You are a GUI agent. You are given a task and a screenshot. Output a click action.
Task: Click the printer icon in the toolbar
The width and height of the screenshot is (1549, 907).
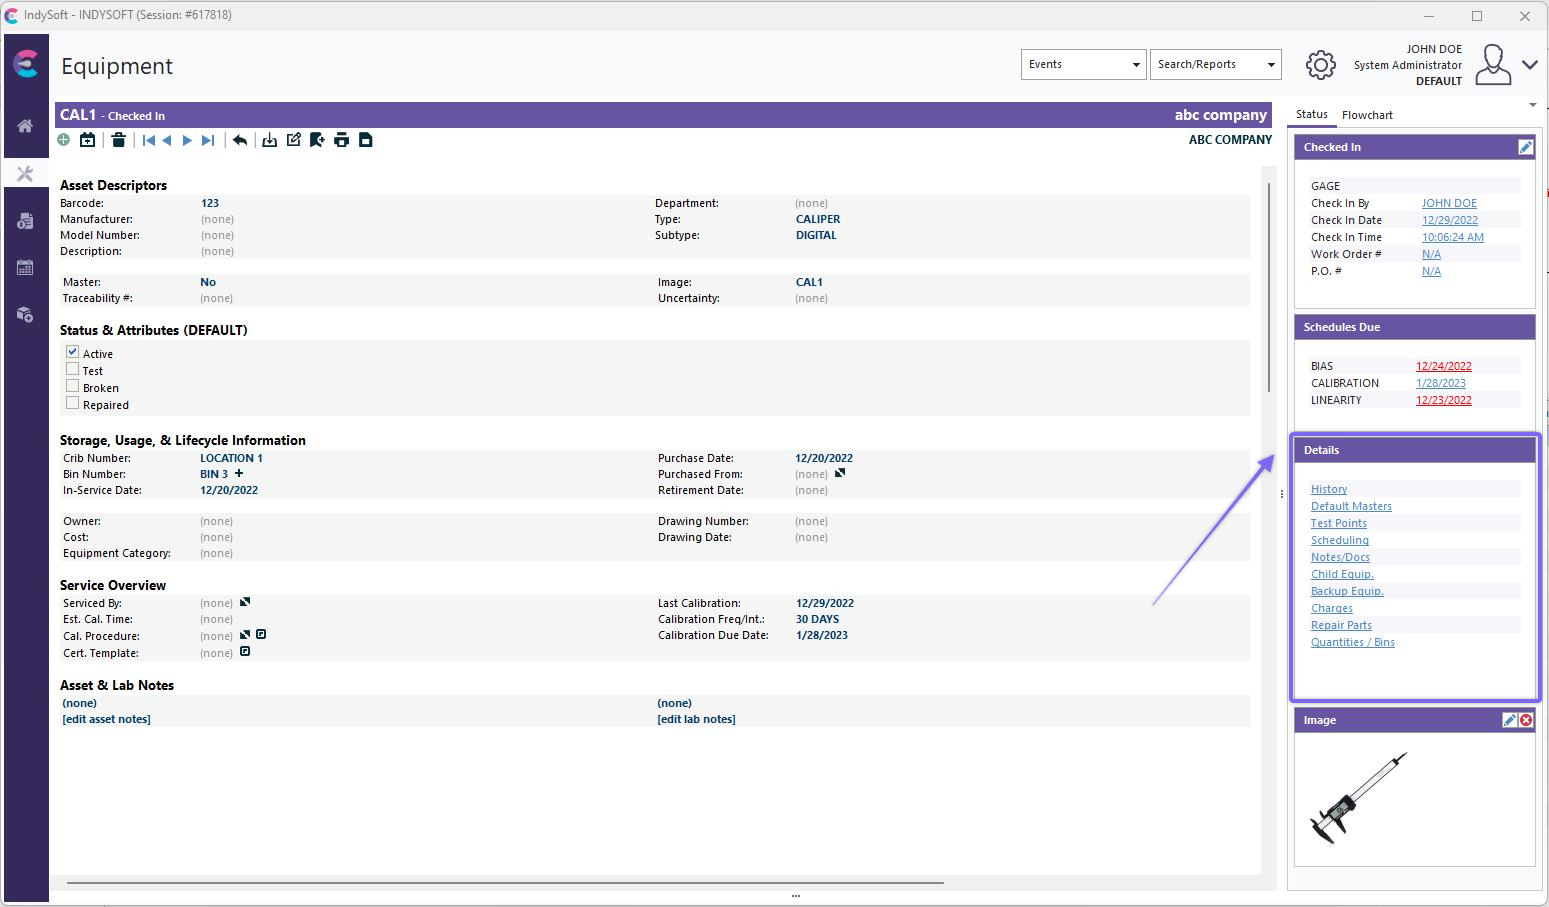pyautogui.click(x=342, y=140)
